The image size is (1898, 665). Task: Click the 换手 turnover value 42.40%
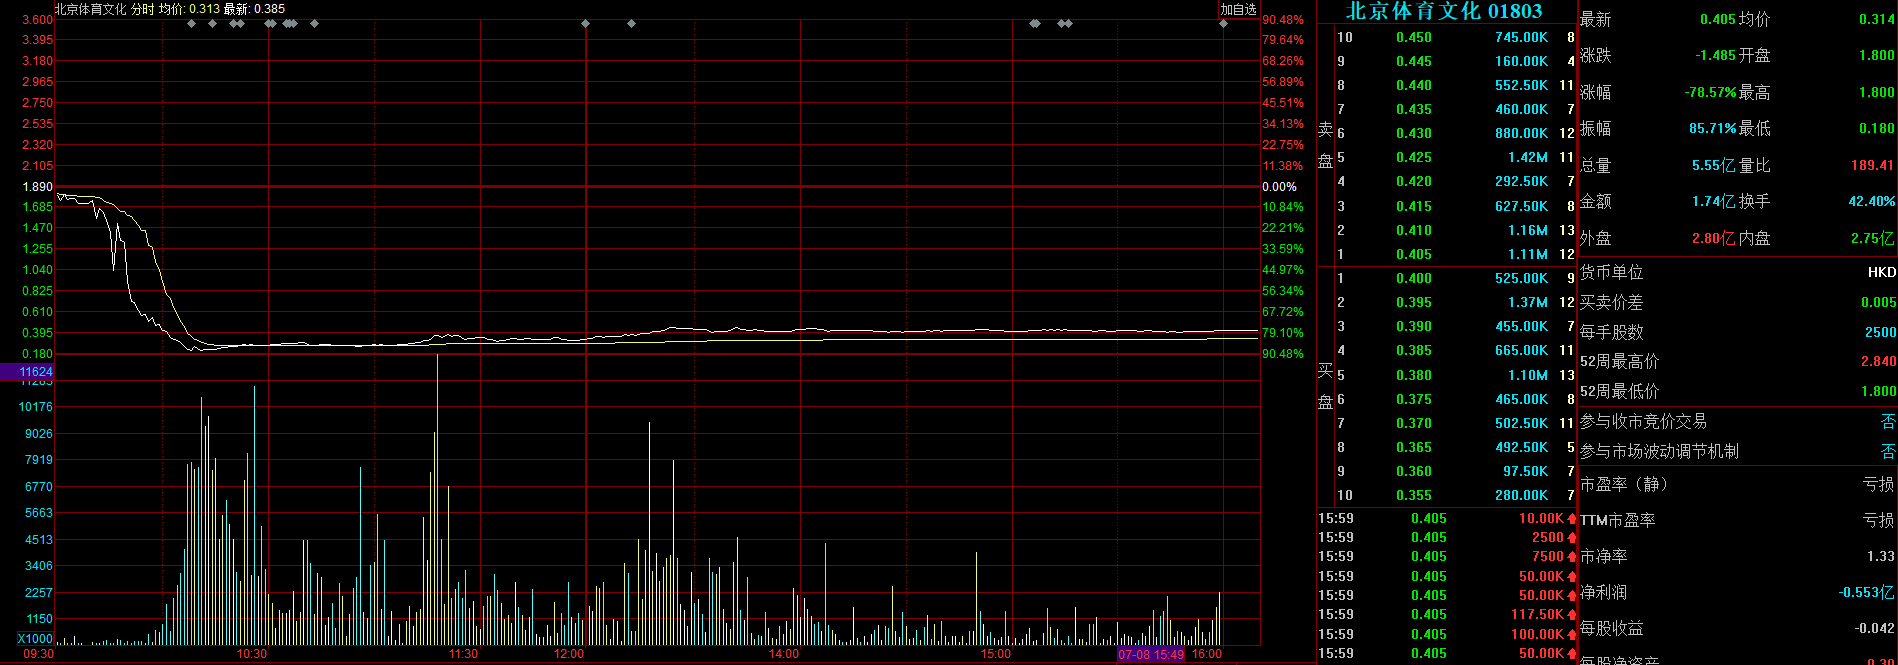point(1871,202)
